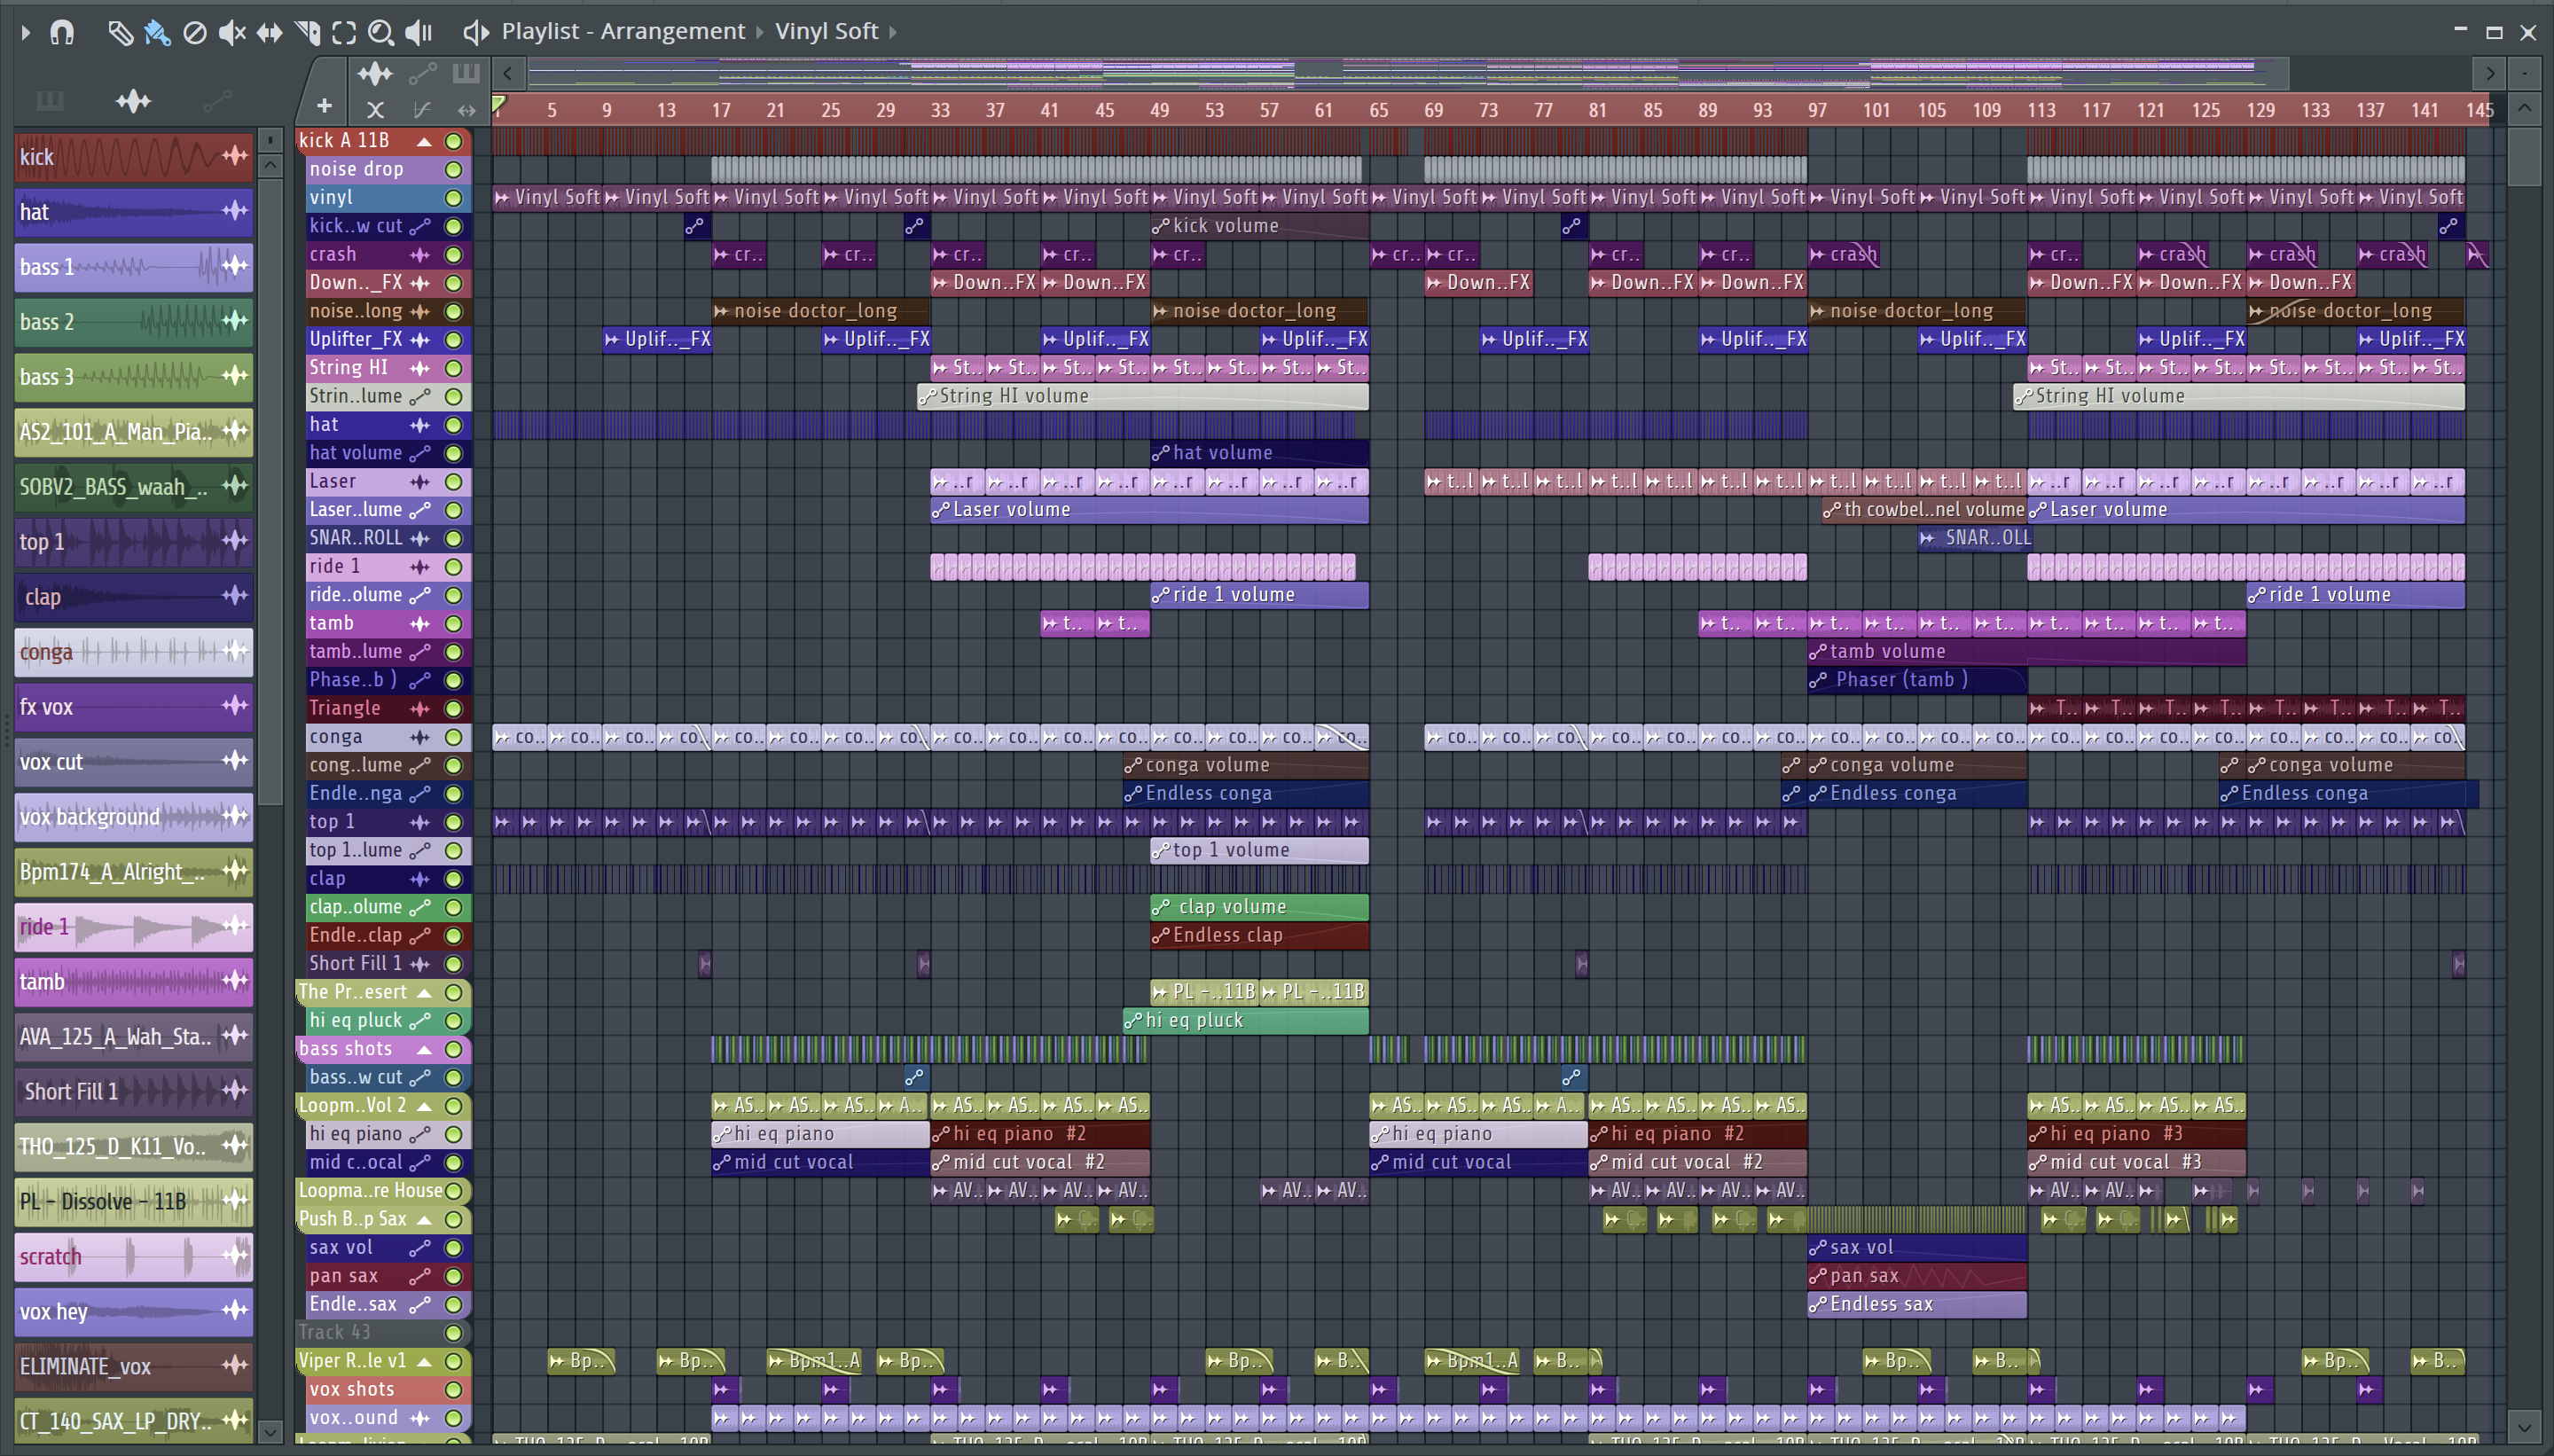Collapse the Push B..p Sax track group

coord(424,1220)
